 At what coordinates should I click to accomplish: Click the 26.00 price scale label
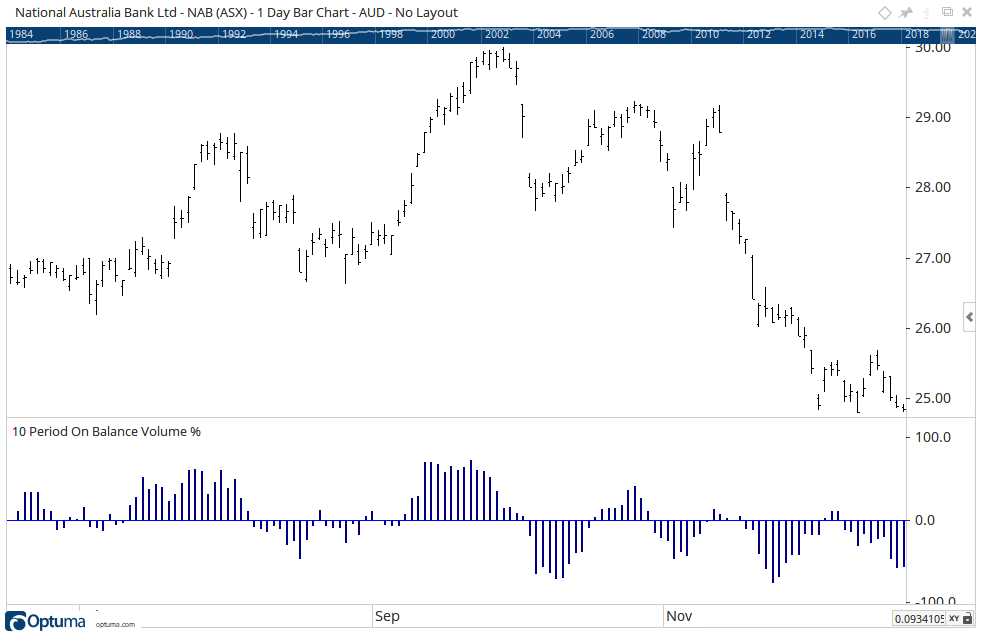933,328
